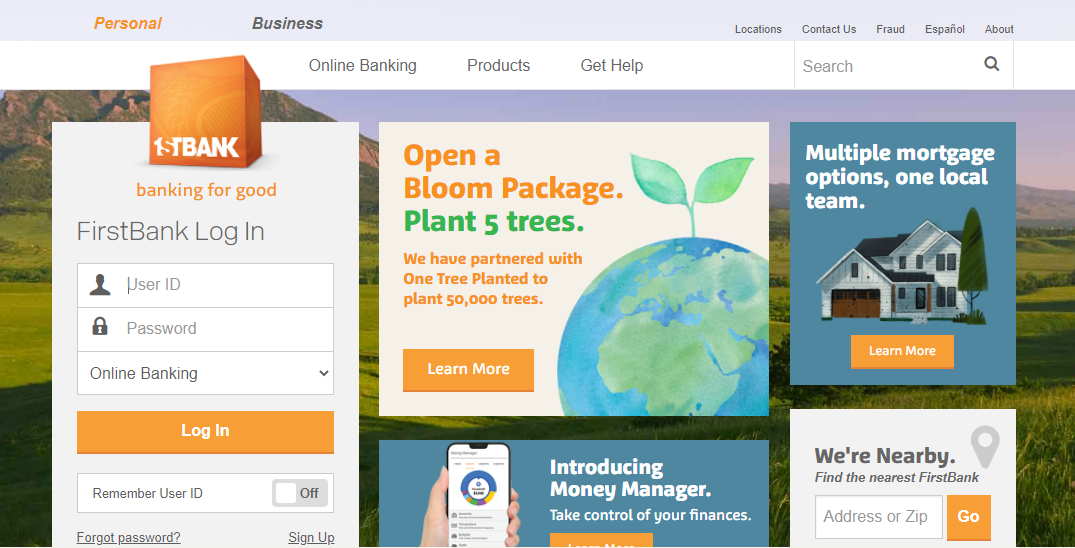Image resolution: width=1075 pixels, height=548 pixels.
Task: Click the 'FirstBank Log In' heading
Action: point(171,232)
